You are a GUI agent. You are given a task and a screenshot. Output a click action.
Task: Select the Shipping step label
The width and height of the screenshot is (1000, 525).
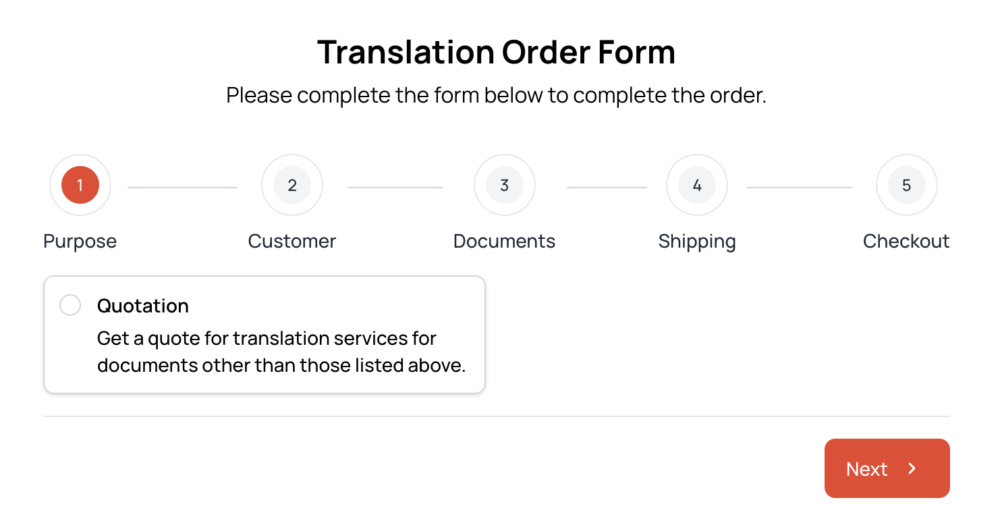point(697,241)
